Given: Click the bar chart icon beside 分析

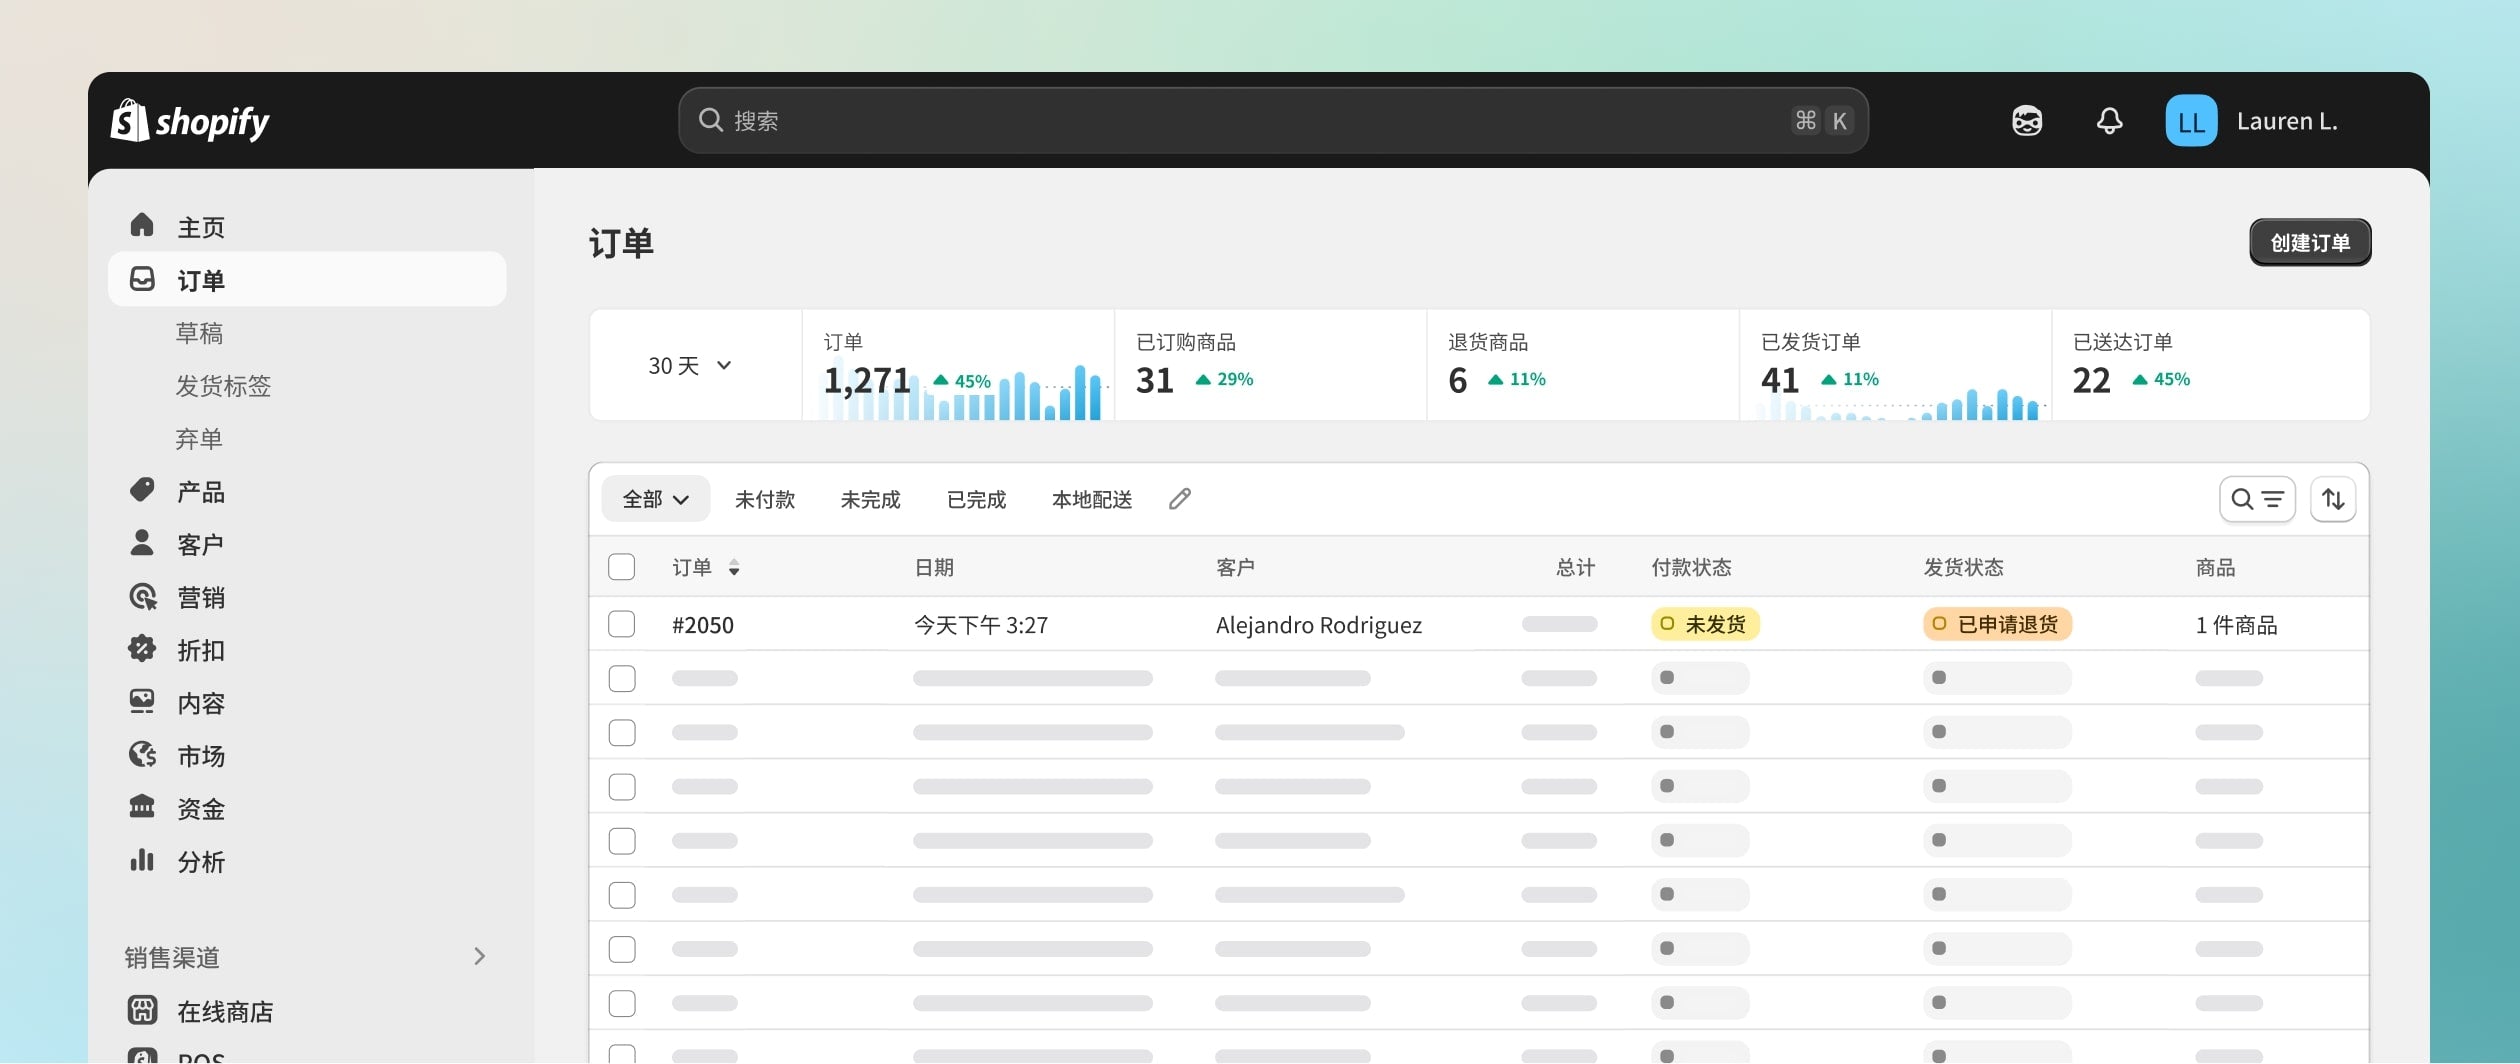Looking at the screenshot, I should point(142,860).
